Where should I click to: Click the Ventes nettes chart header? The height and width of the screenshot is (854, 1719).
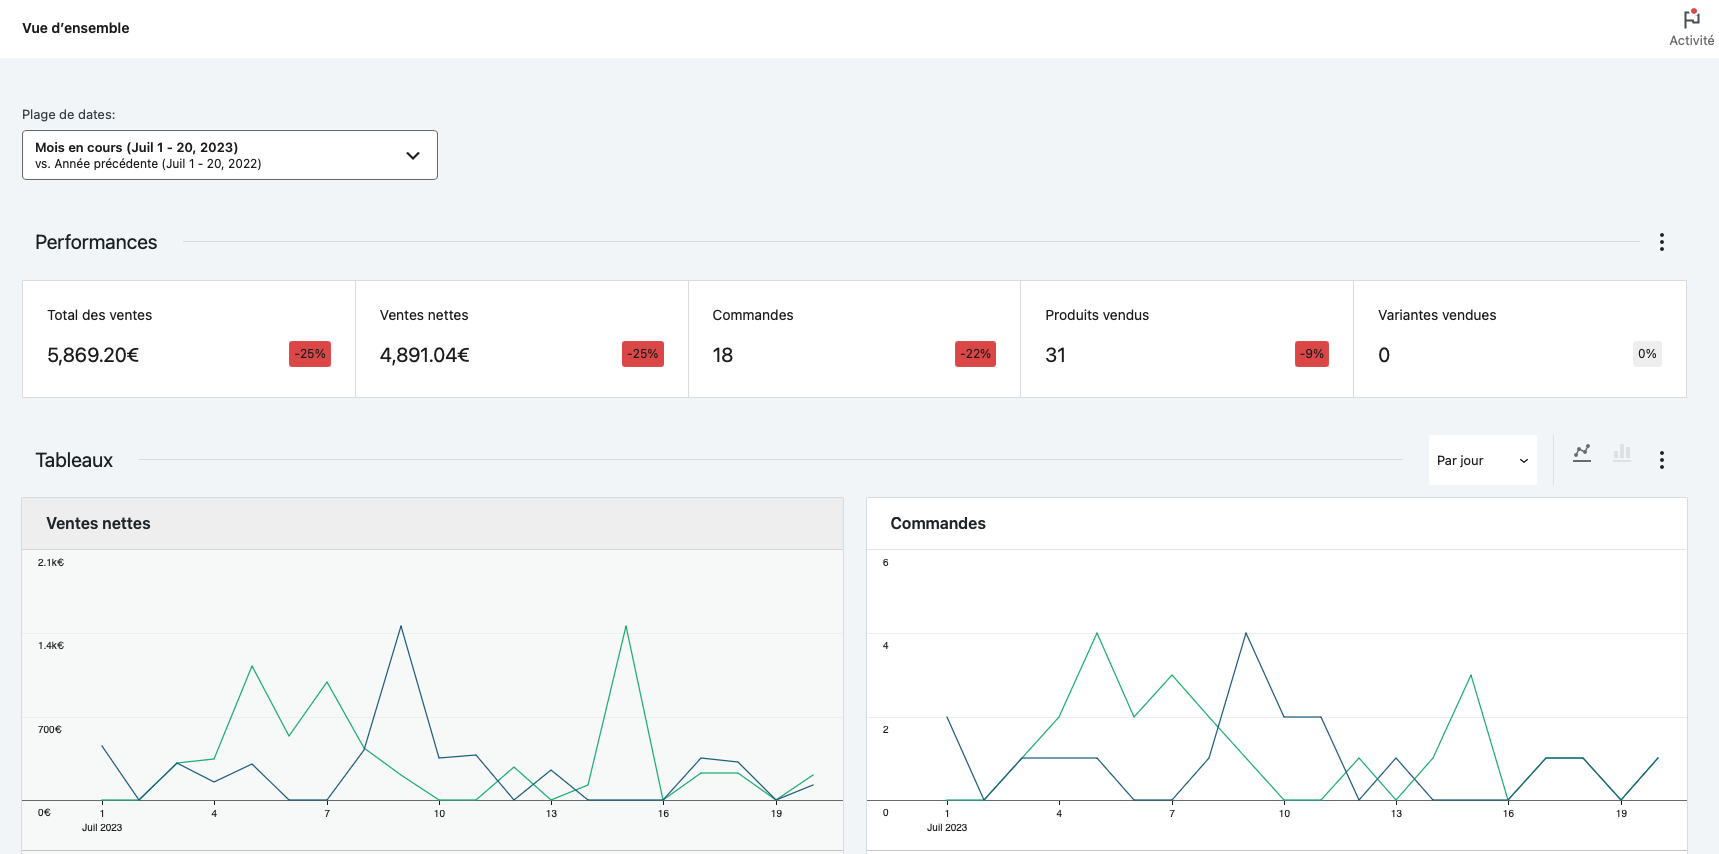point(432,524)
